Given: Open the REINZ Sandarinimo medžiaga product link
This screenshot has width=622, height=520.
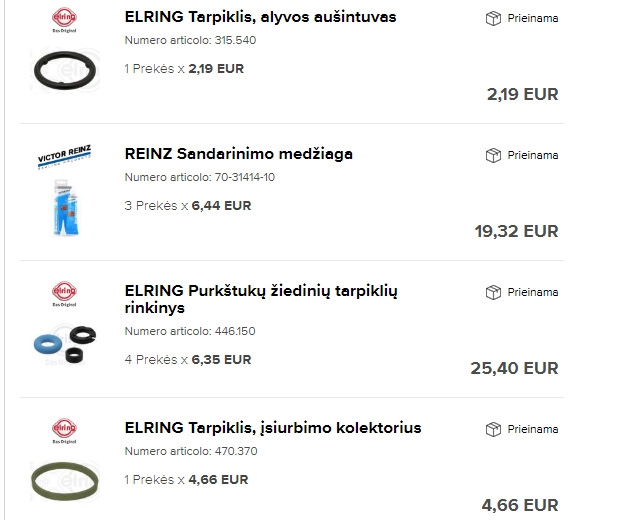Looking at the screenshot, I should tap(238, 154).
